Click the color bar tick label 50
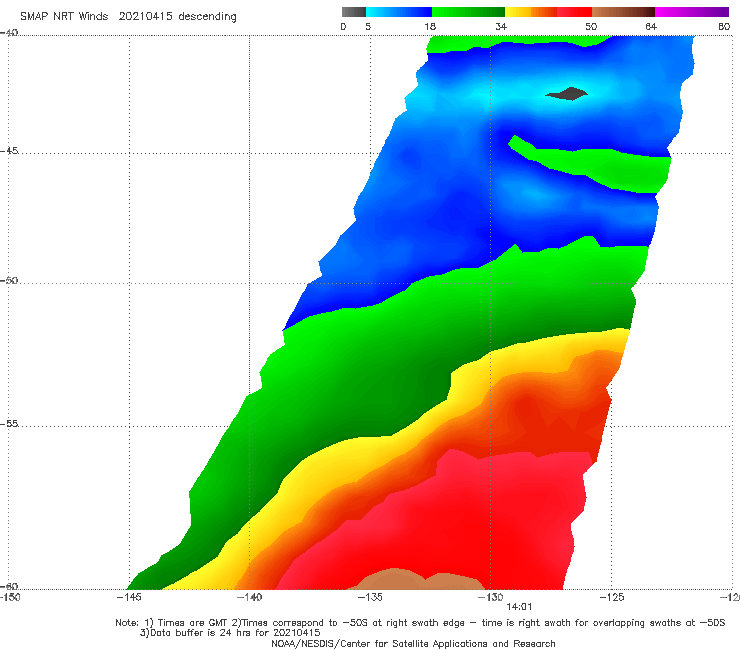This screenshot has height=650, width=740. point(591,27)
